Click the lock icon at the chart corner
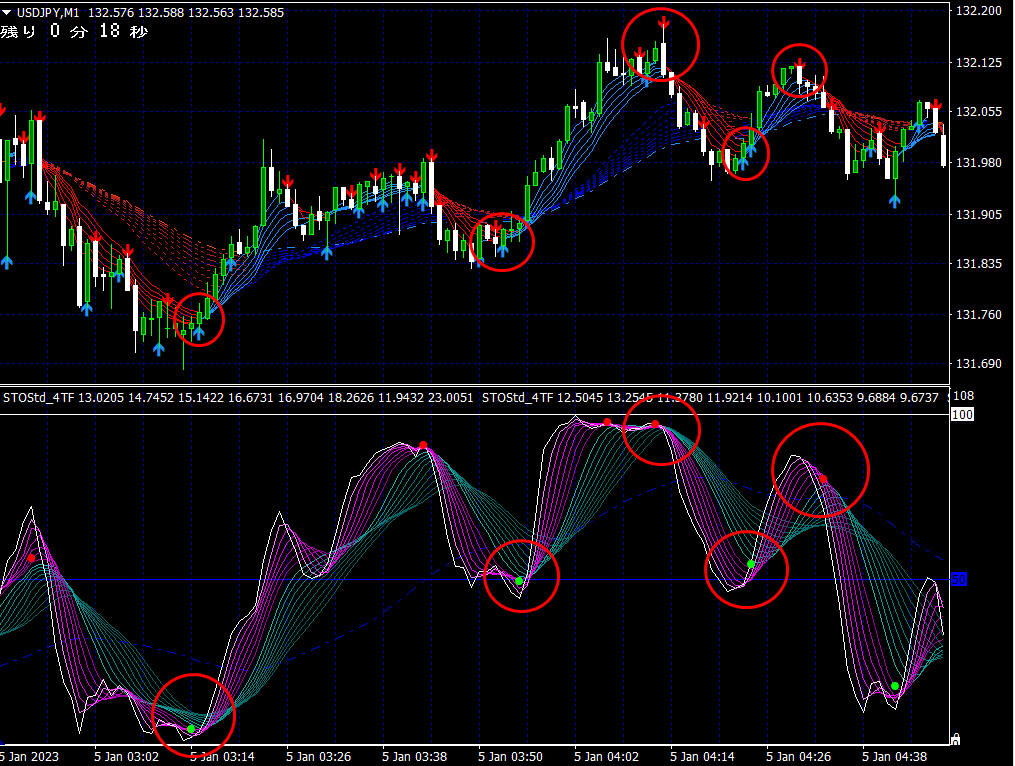The height and width of the screenshot is (766, 1015). [x=955, y=739]
